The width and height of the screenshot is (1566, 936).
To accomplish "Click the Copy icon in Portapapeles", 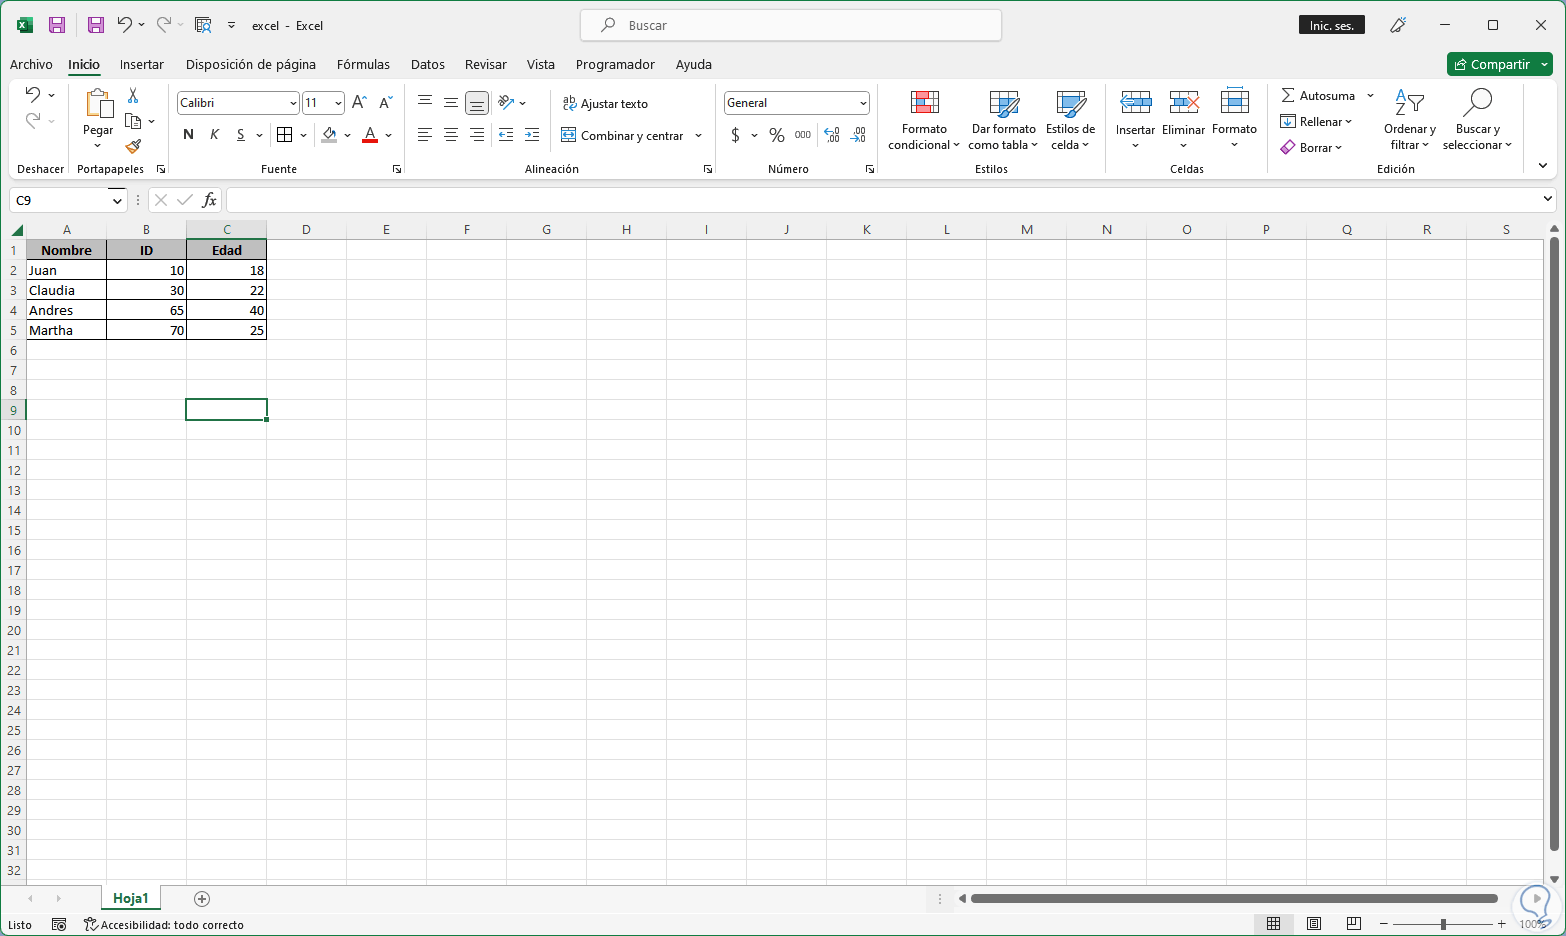I will tap(133, 121).
